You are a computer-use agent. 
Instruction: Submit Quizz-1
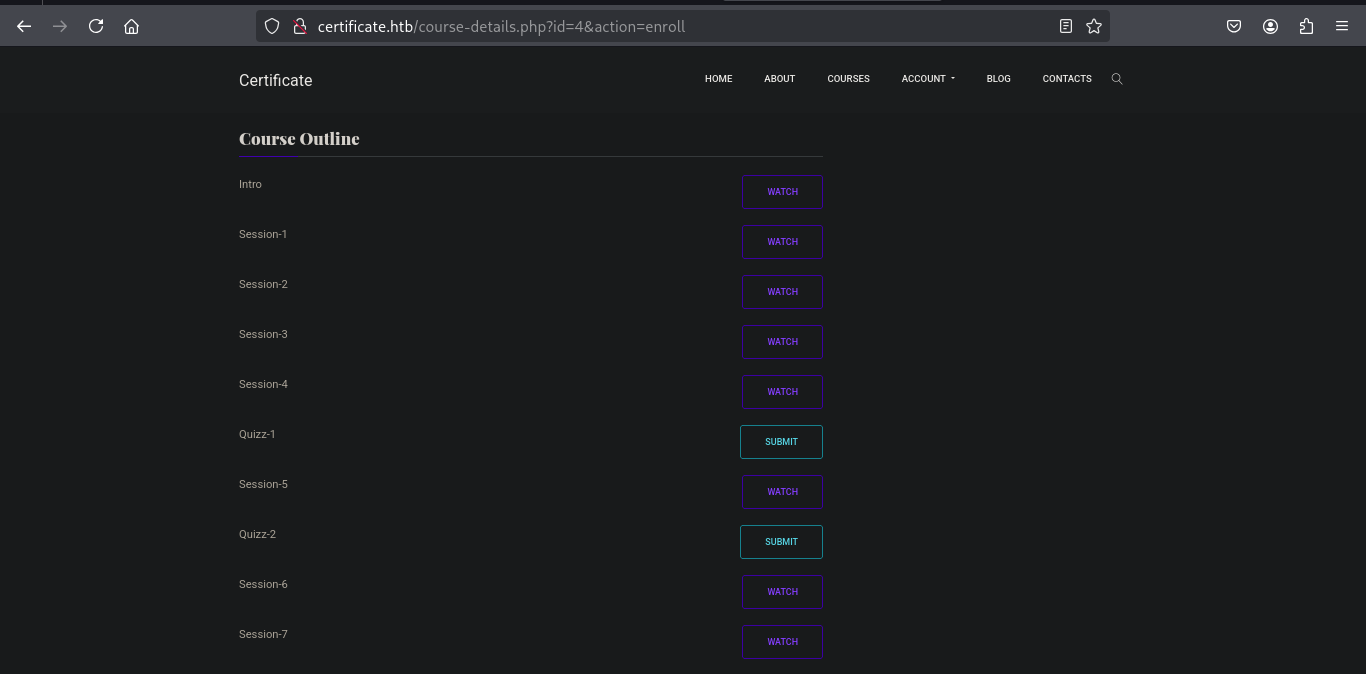[x=781, y=442]
